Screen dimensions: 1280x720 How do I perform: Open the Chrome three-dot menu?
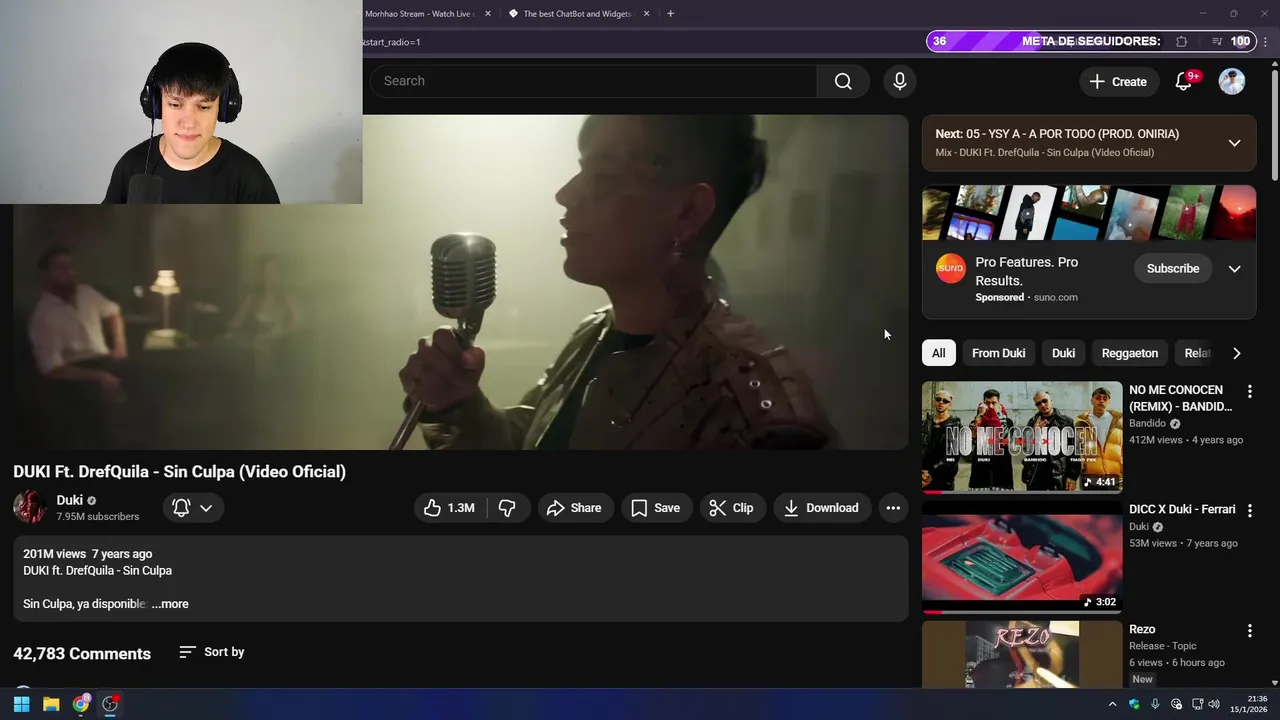[x=1266, y=42]
